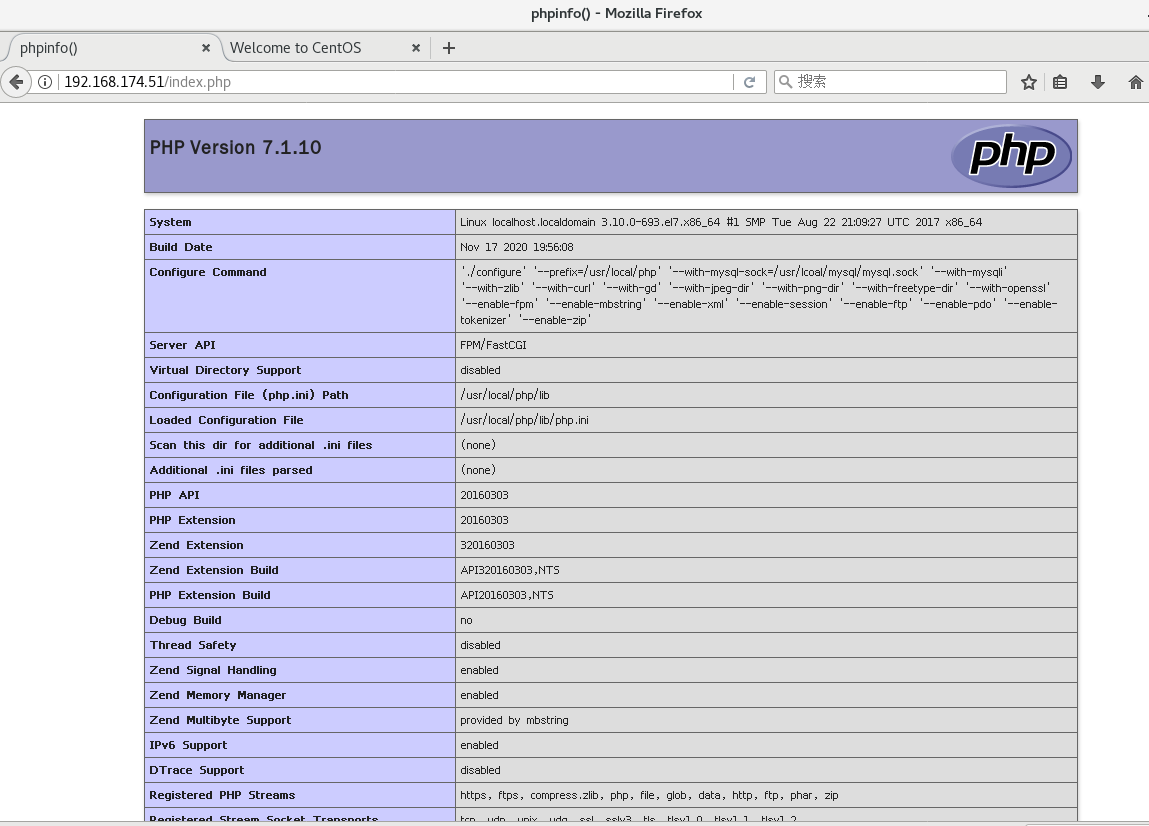
Task: Reload the page with refresh icon
Action: click(750, 81)
